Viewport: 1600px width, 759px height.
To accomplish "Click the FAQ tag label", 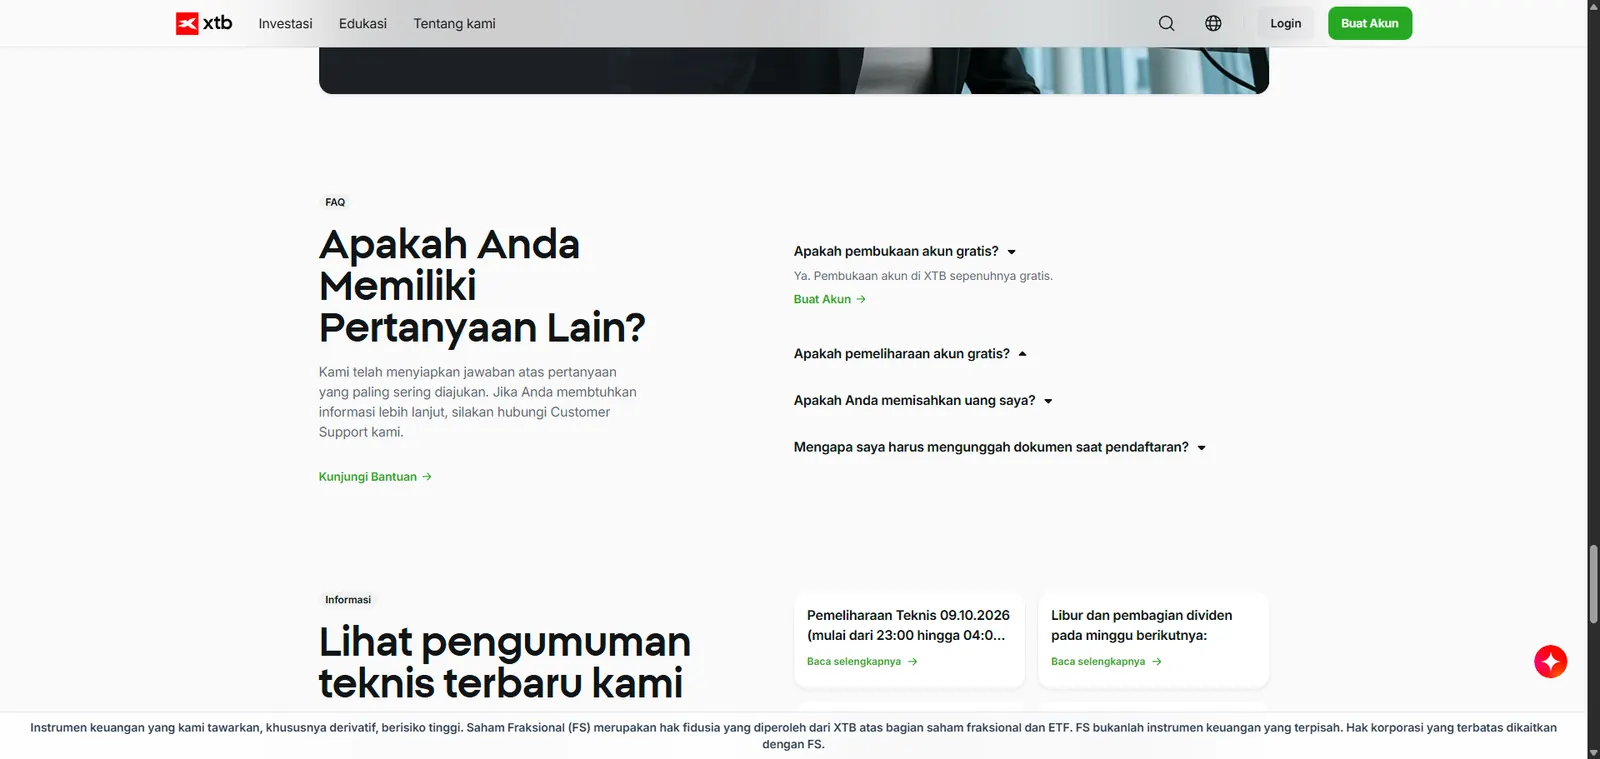I will pyautogui.click(x=335, y=202).
